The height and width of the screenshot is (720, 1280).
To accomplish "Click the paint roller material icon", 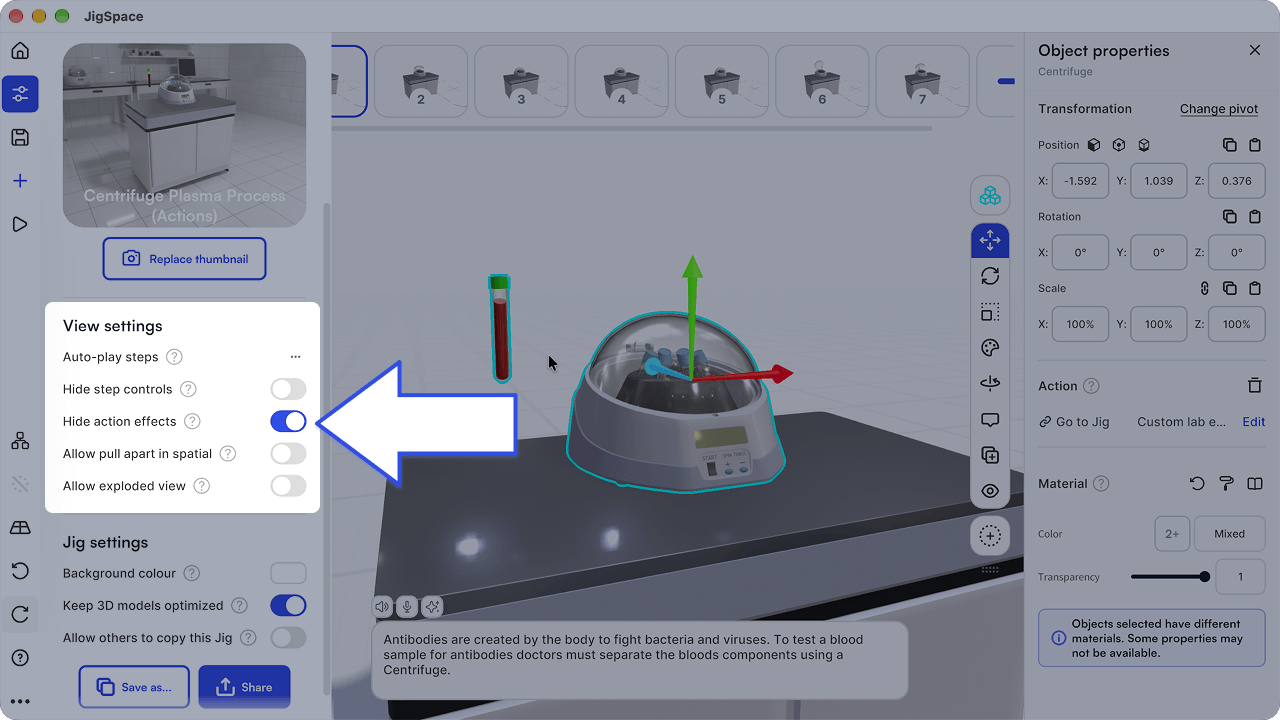I will pyautogui.click(x=1226, y=484).
